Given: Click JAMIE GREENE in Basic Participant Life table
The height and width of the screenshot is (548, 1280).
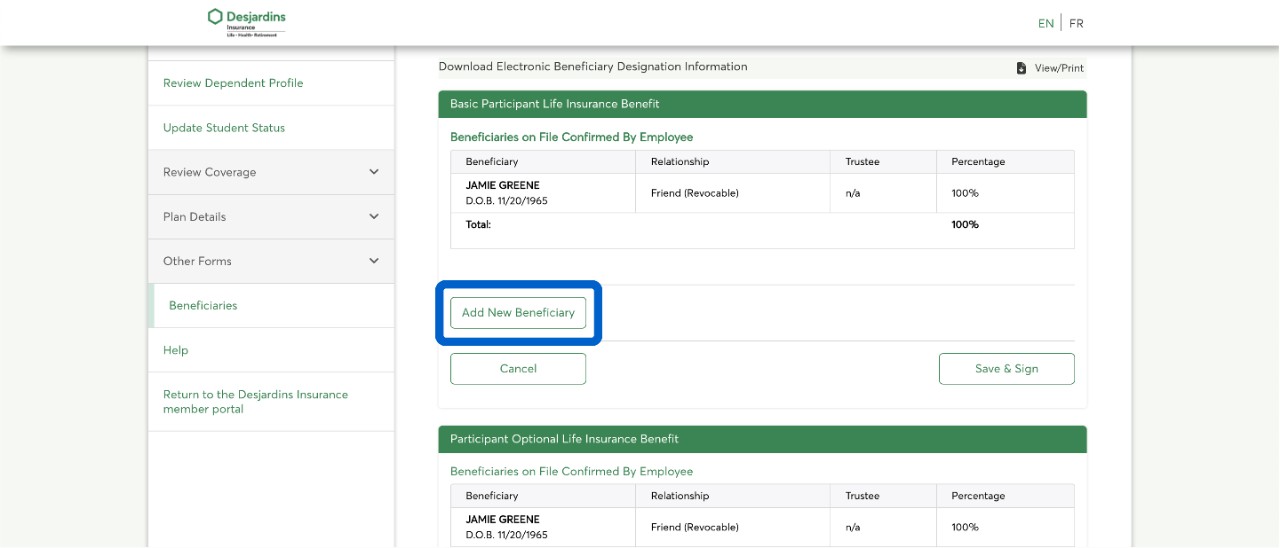Looking at the screenshot, I should pos(502,186).
